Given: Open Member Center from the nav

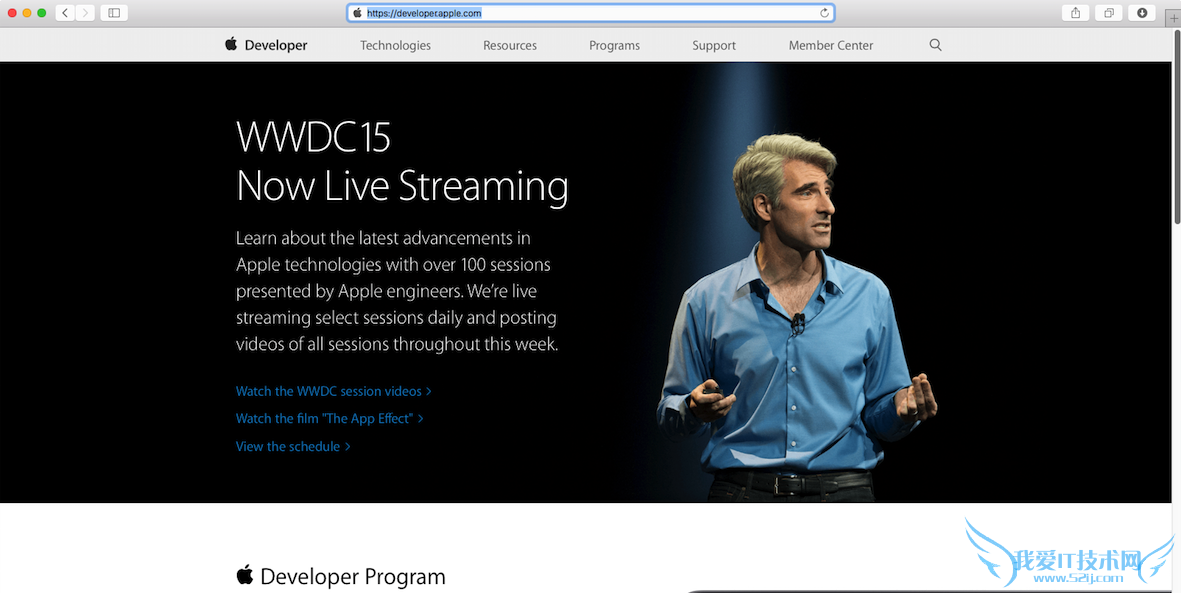Looking at the screenshot, I should (830, 45).
